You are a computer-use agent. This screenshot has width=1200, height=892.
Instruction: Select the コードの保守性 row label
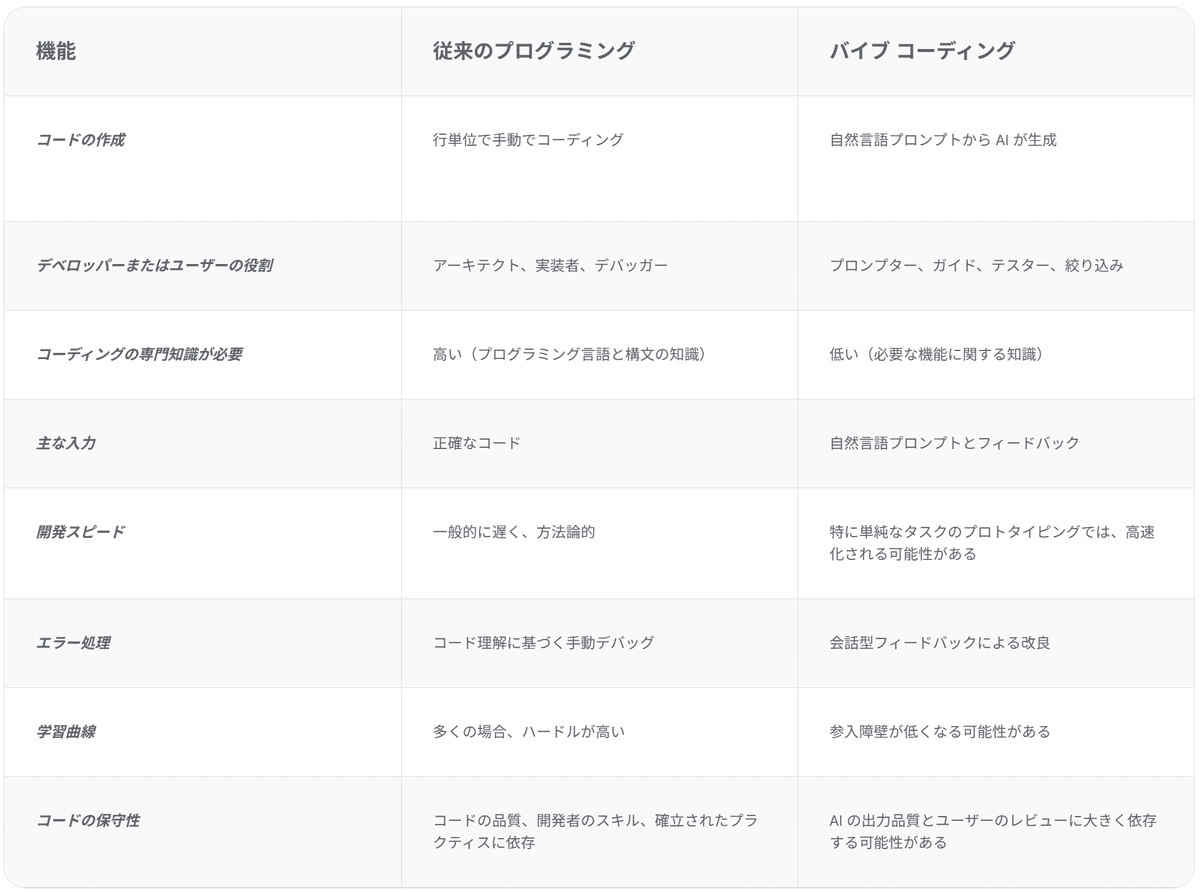click(x=88, y=821)
